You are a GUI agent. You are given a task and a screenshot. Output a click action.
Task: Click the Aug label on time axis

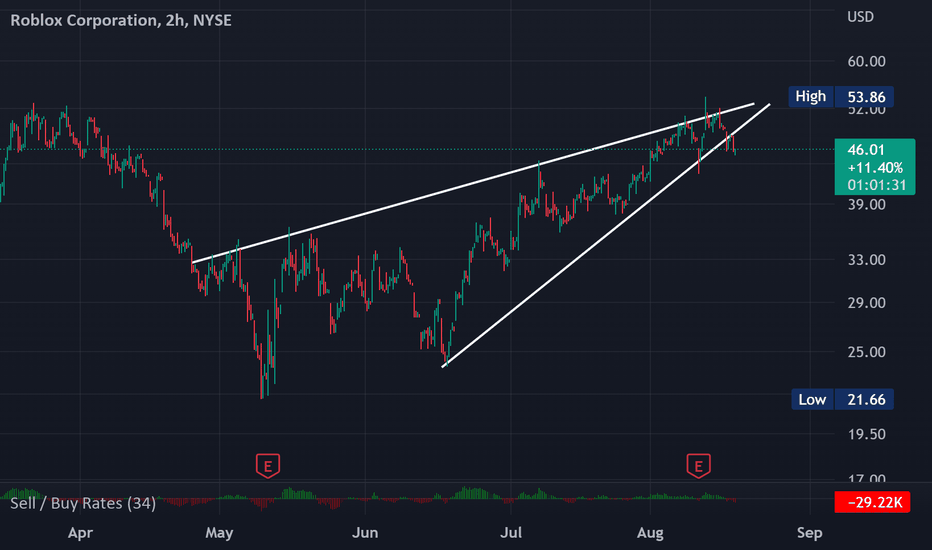650,533
